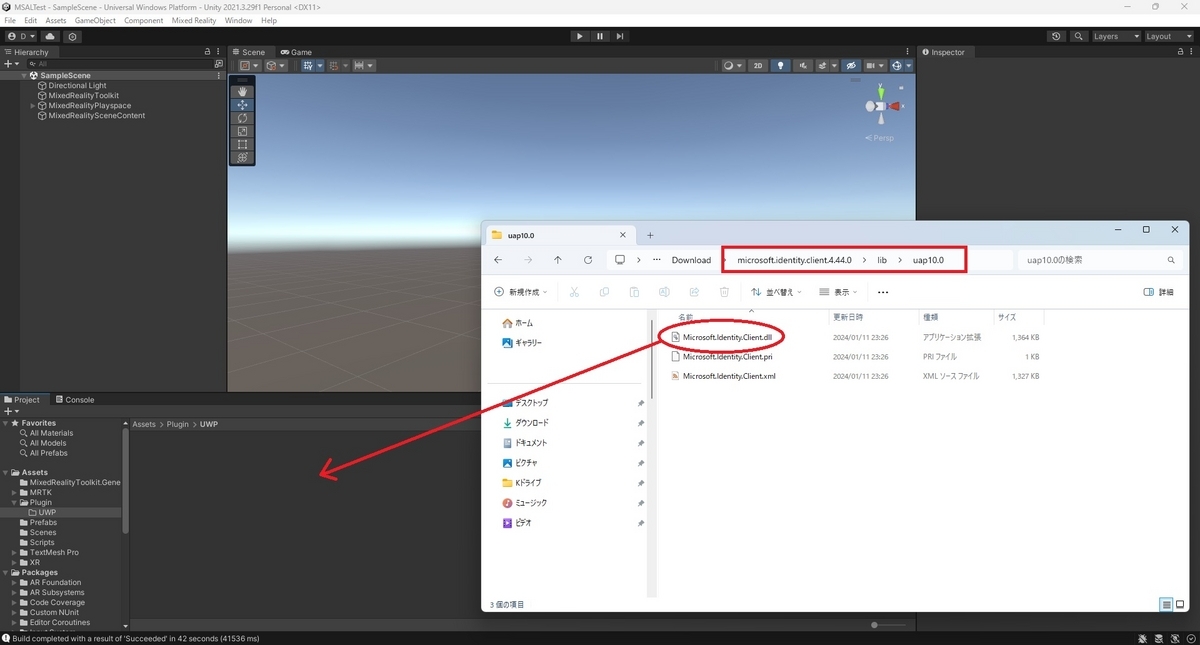Select the Rect transform tool
Screen dimensions: 1200x645
coord(243,144)
